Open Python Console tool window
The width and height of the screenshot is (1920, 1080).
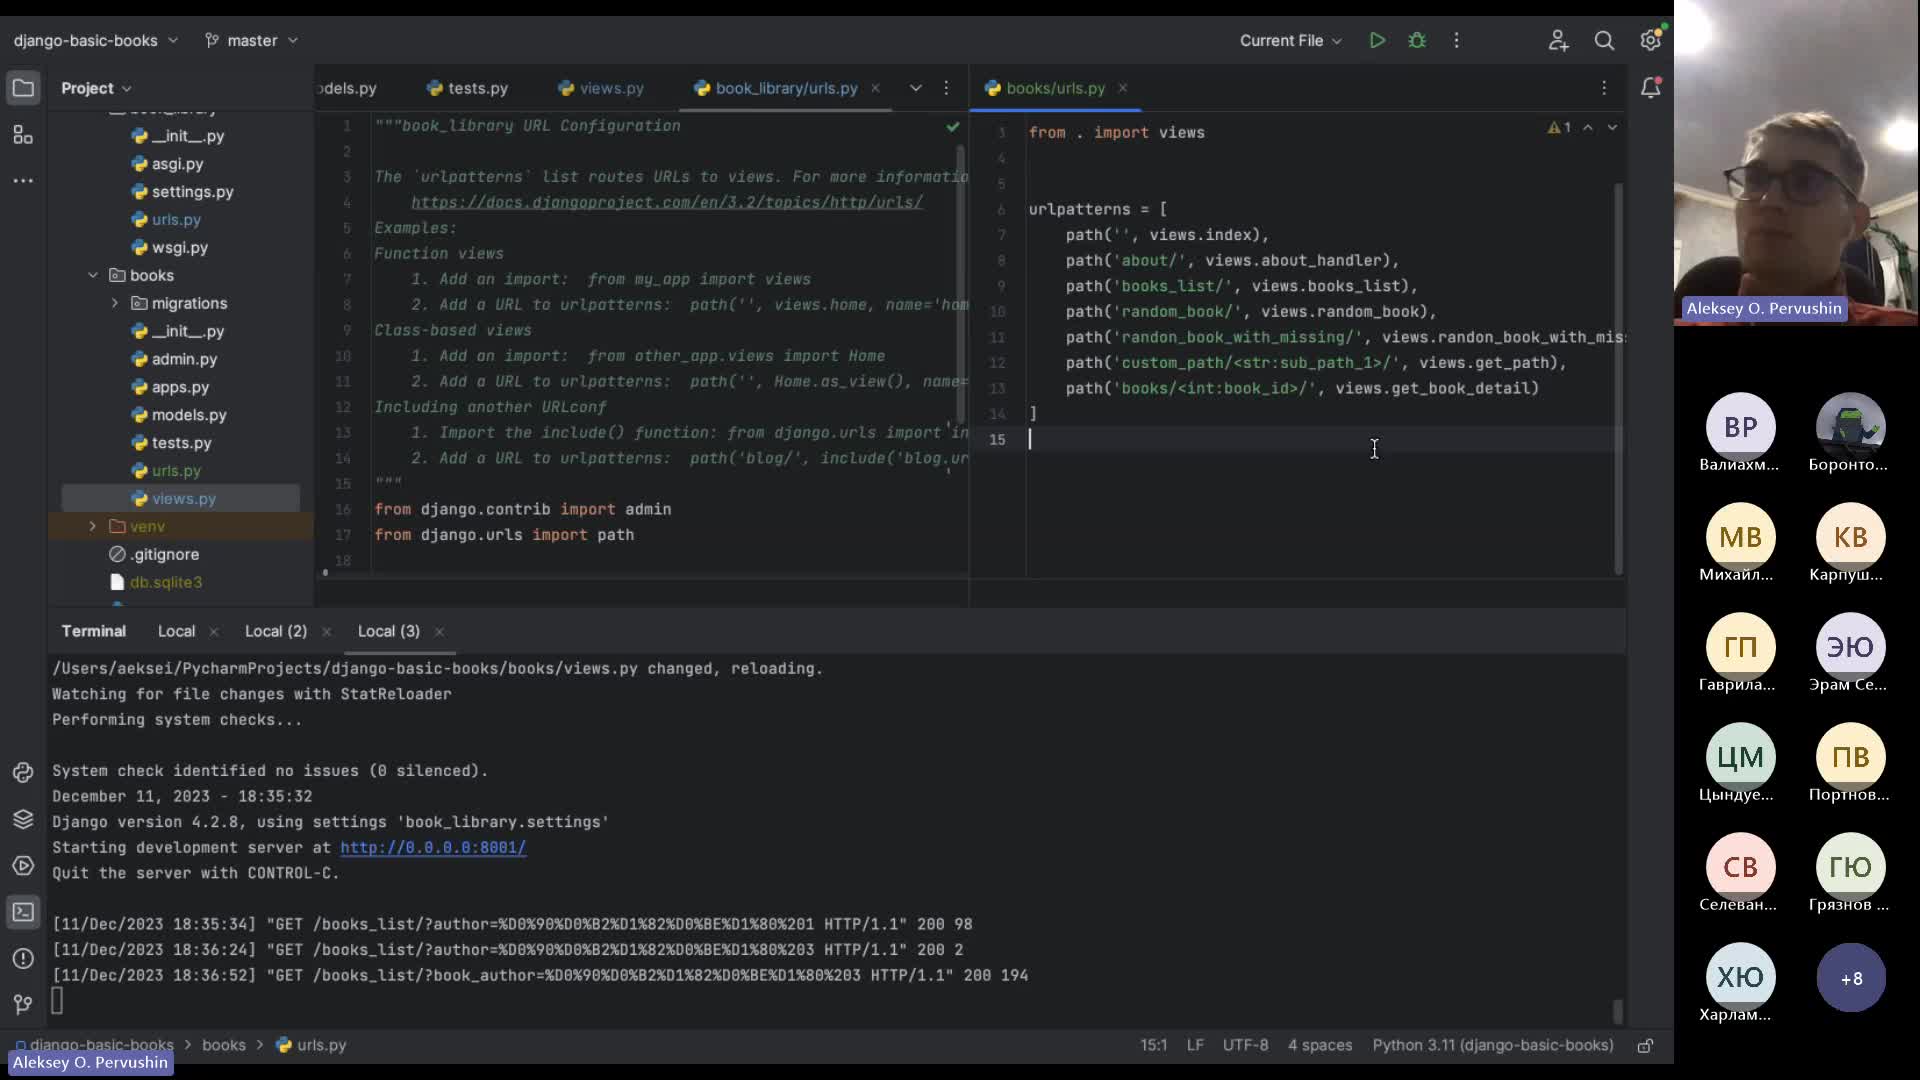click(23, 773)
